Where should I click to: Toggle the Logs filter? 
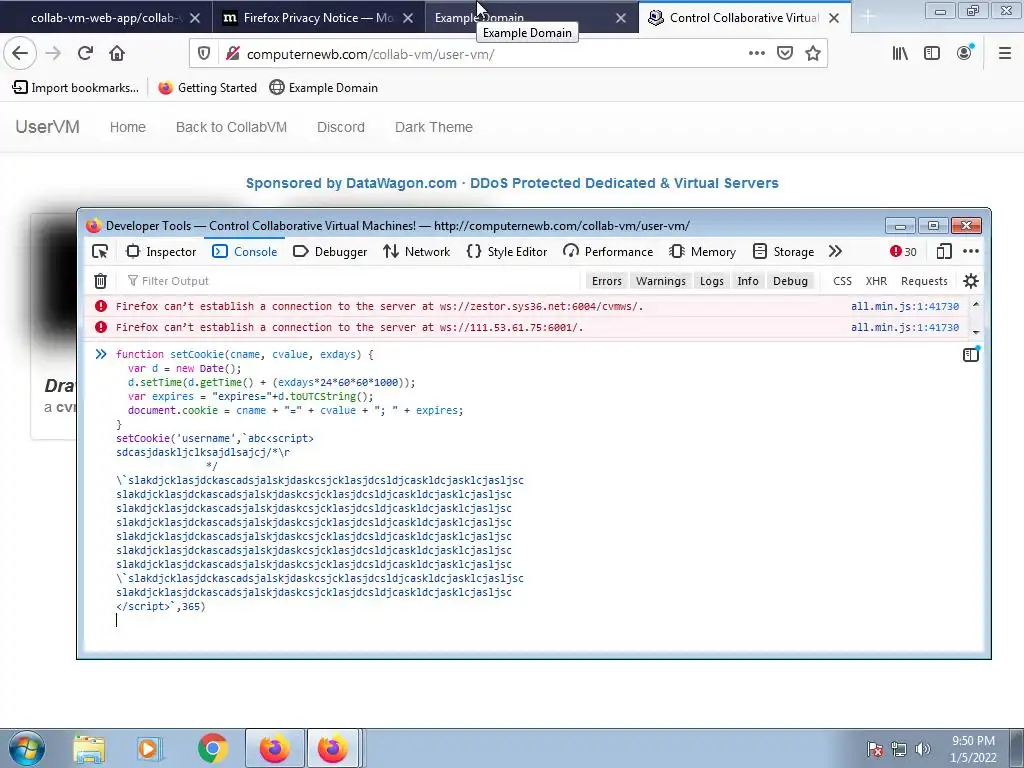[x=712, y=281]
